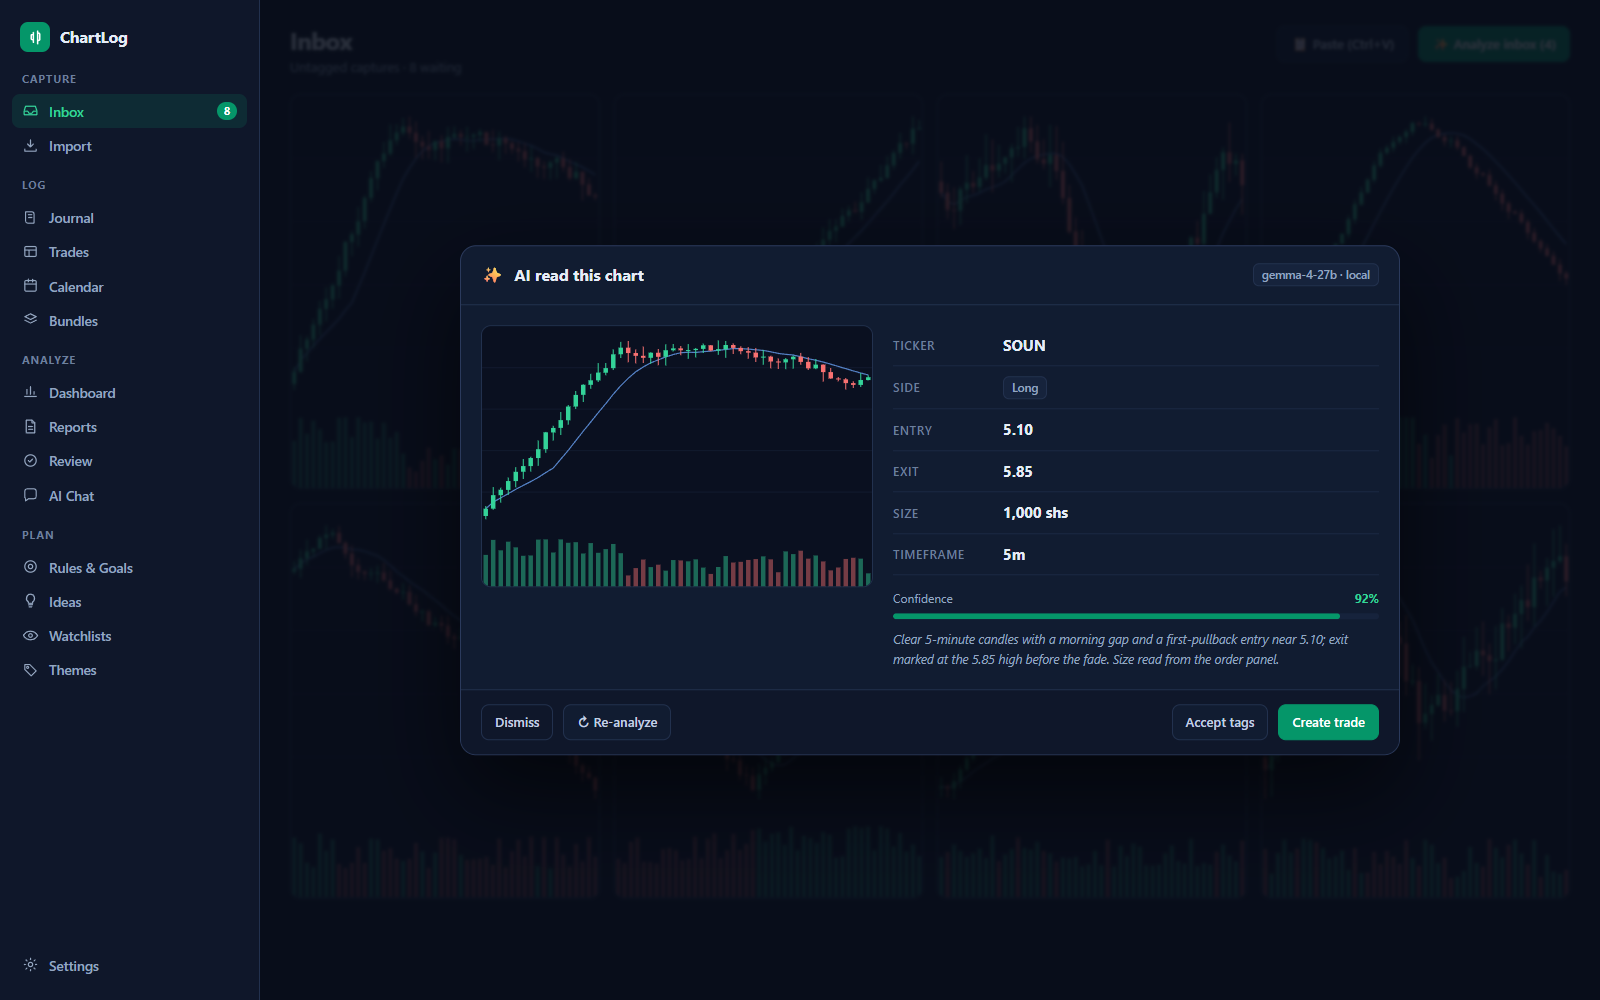The width and height of the screenshot is (1600, 1000).
Task: Open Bundles section
Action: (x=129, y=321)
